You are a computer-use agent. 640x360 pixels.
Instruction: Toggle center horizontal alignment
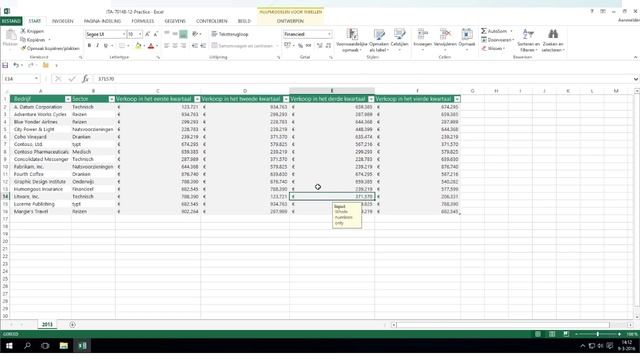tap(175, 46)
